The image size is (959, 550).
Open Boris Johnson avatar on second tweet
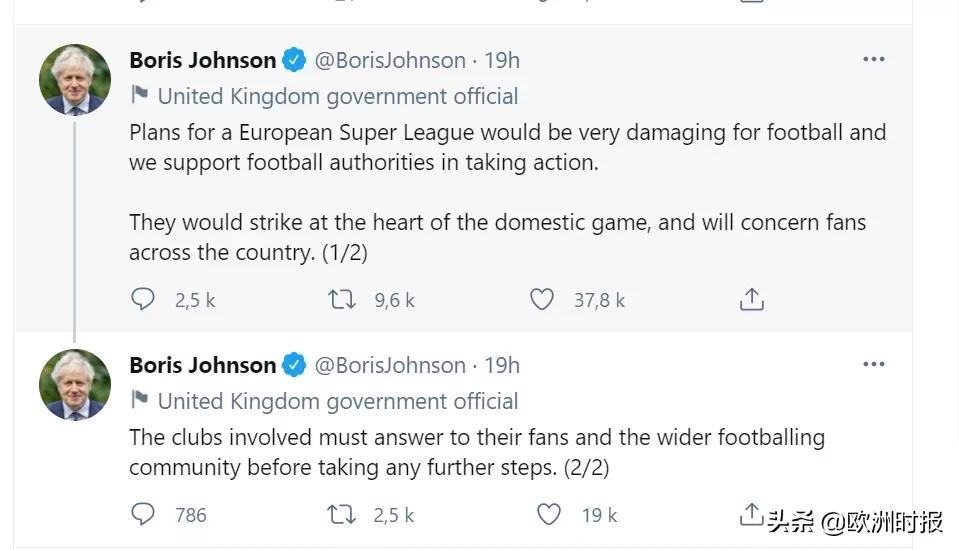(75, 385)
